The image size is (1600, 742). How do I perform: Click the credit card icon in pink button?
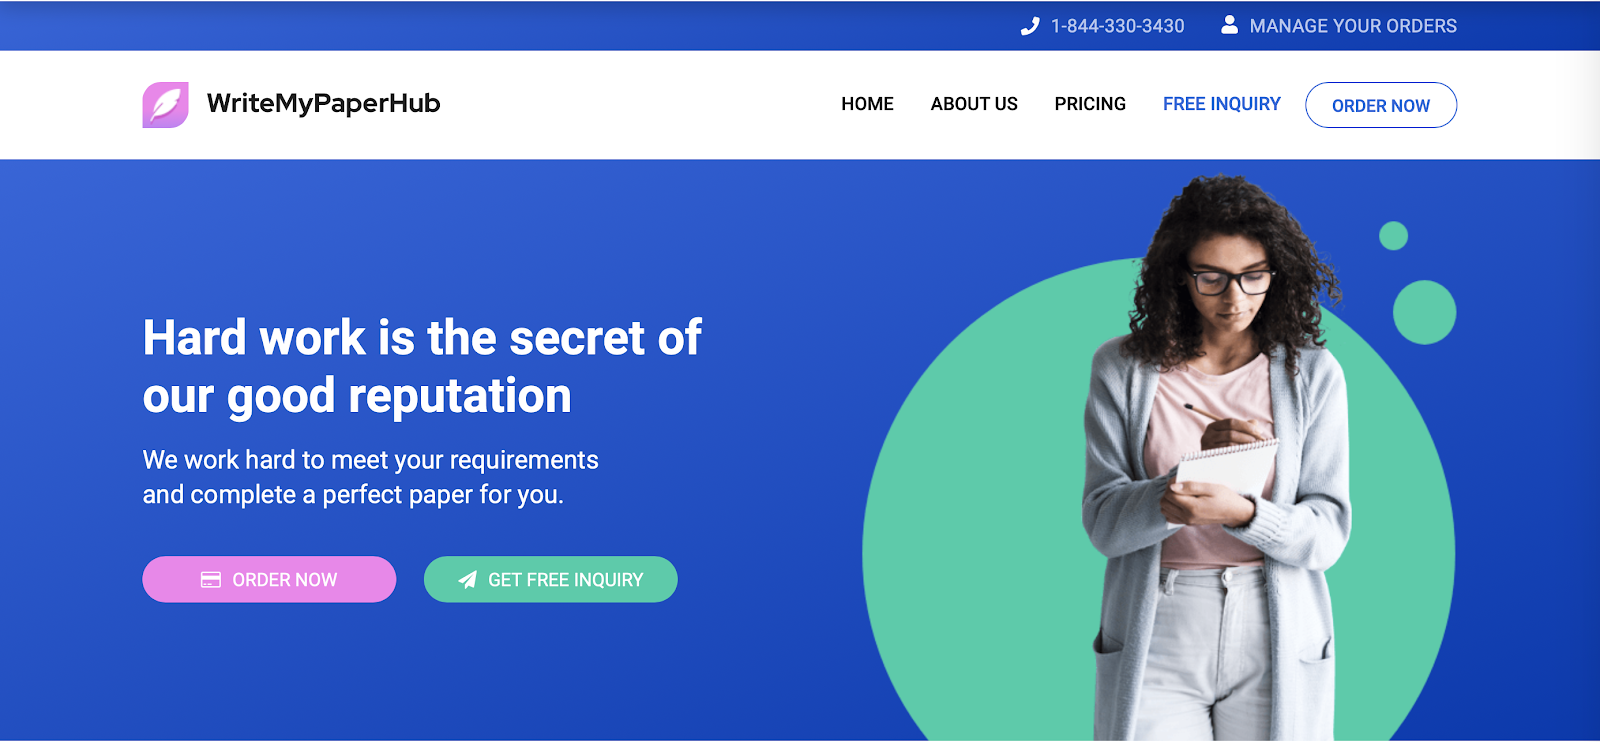coord(211,580)
